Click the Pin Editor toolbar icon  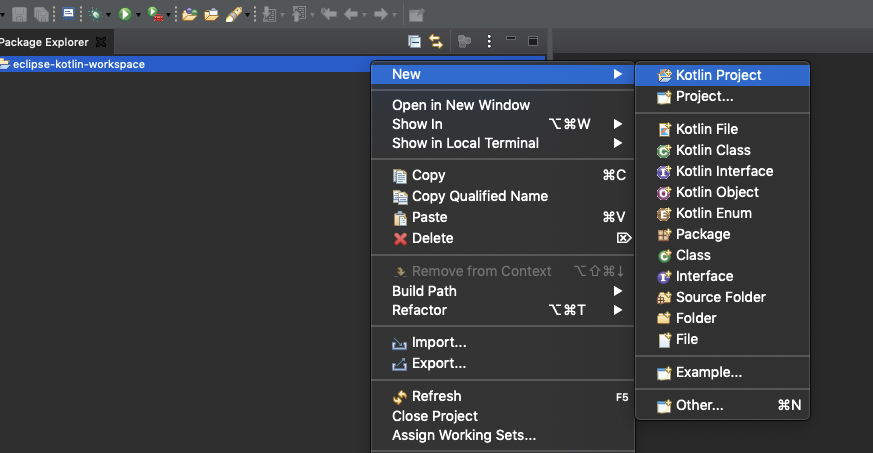click(416, 14)
